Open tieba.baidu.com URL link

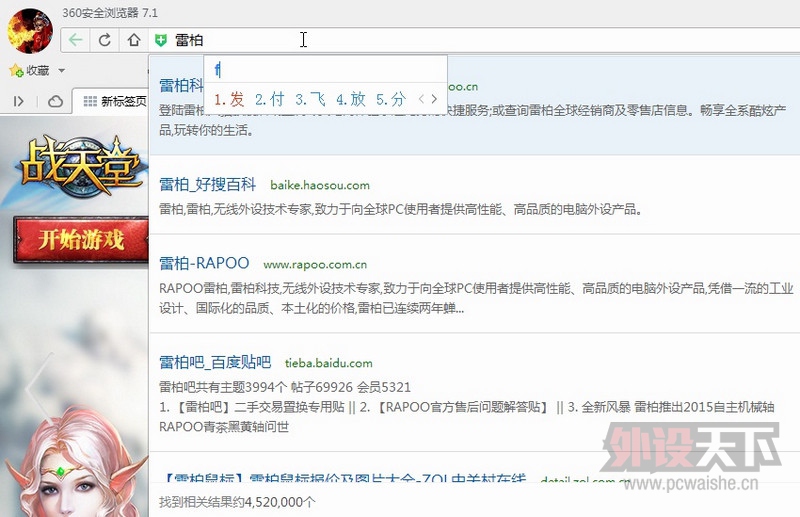click(x=329, y=363)
